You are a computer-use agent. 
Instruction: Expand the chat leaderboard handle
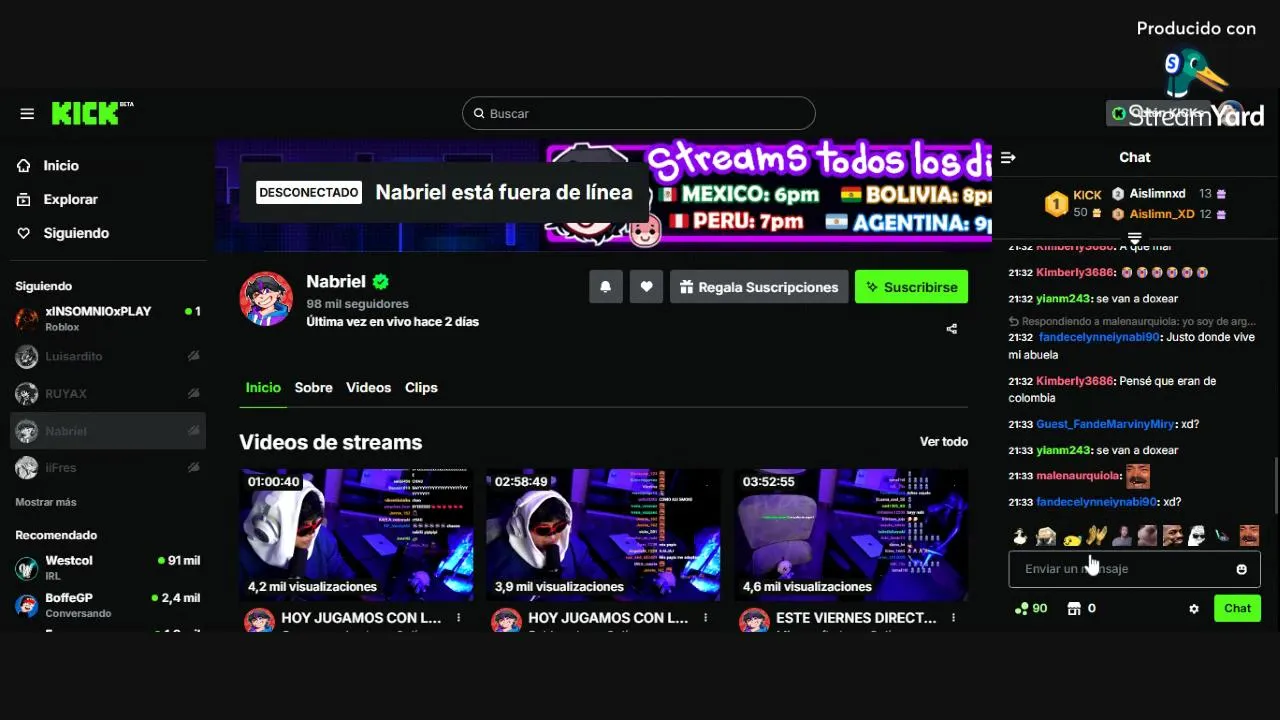coord(1135,238)
